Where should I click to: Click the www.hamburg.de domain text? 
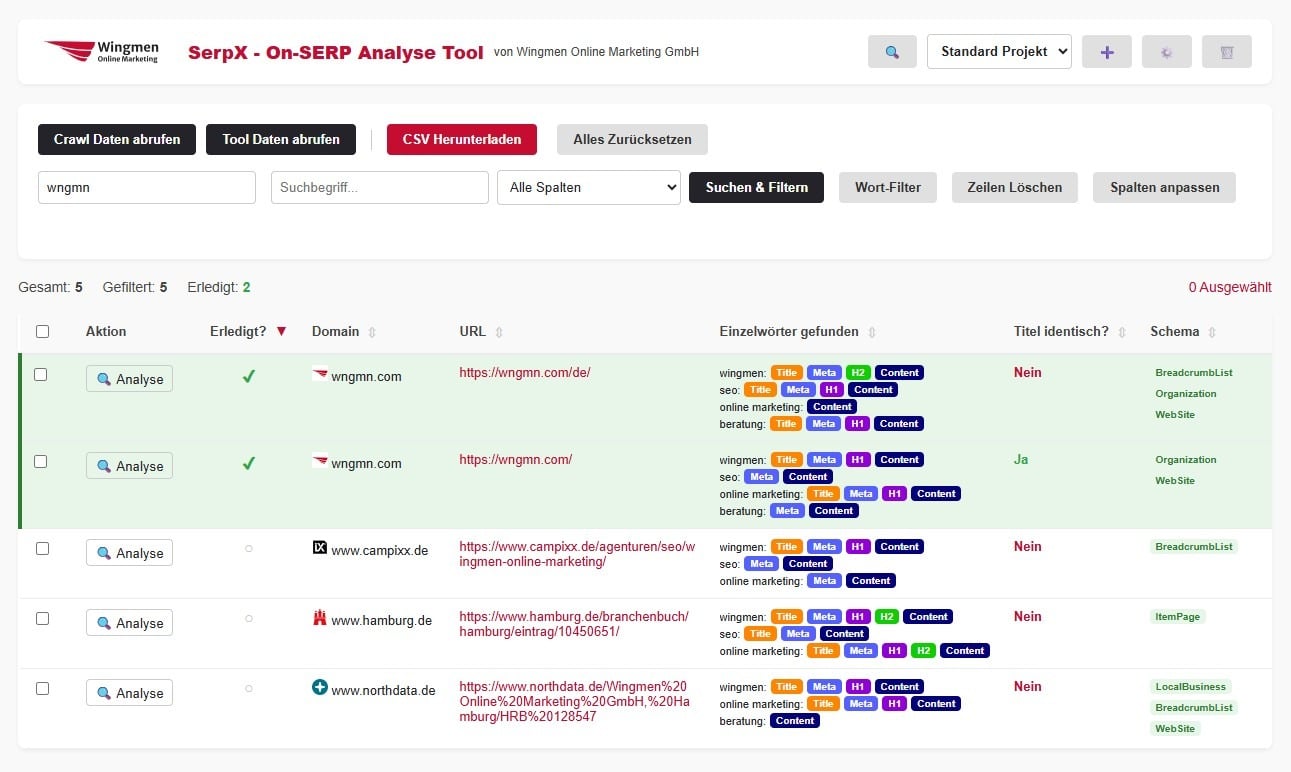[382, 621]
